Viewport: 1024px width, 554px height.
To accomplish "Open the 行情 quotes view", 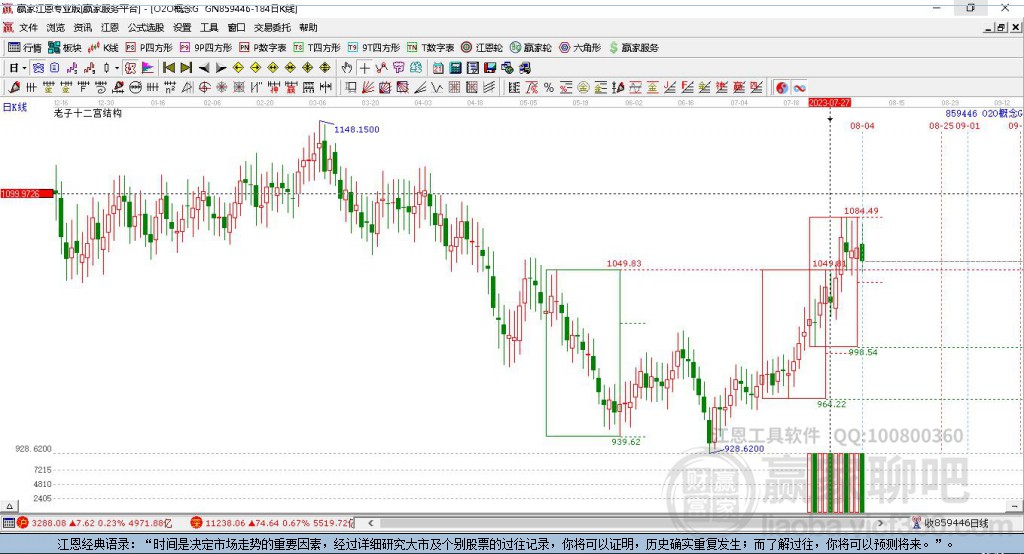I will (x=25, y=48).
